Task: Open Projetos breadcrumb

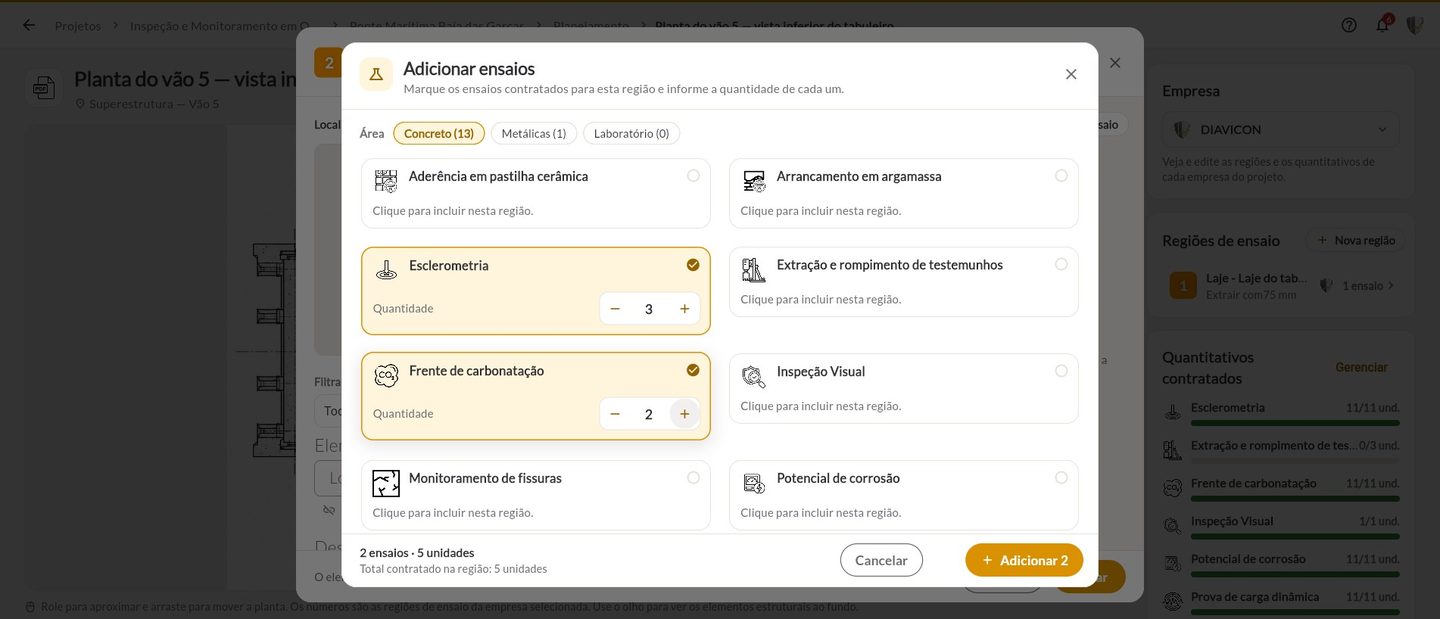Action: click(x=78, y=25)
